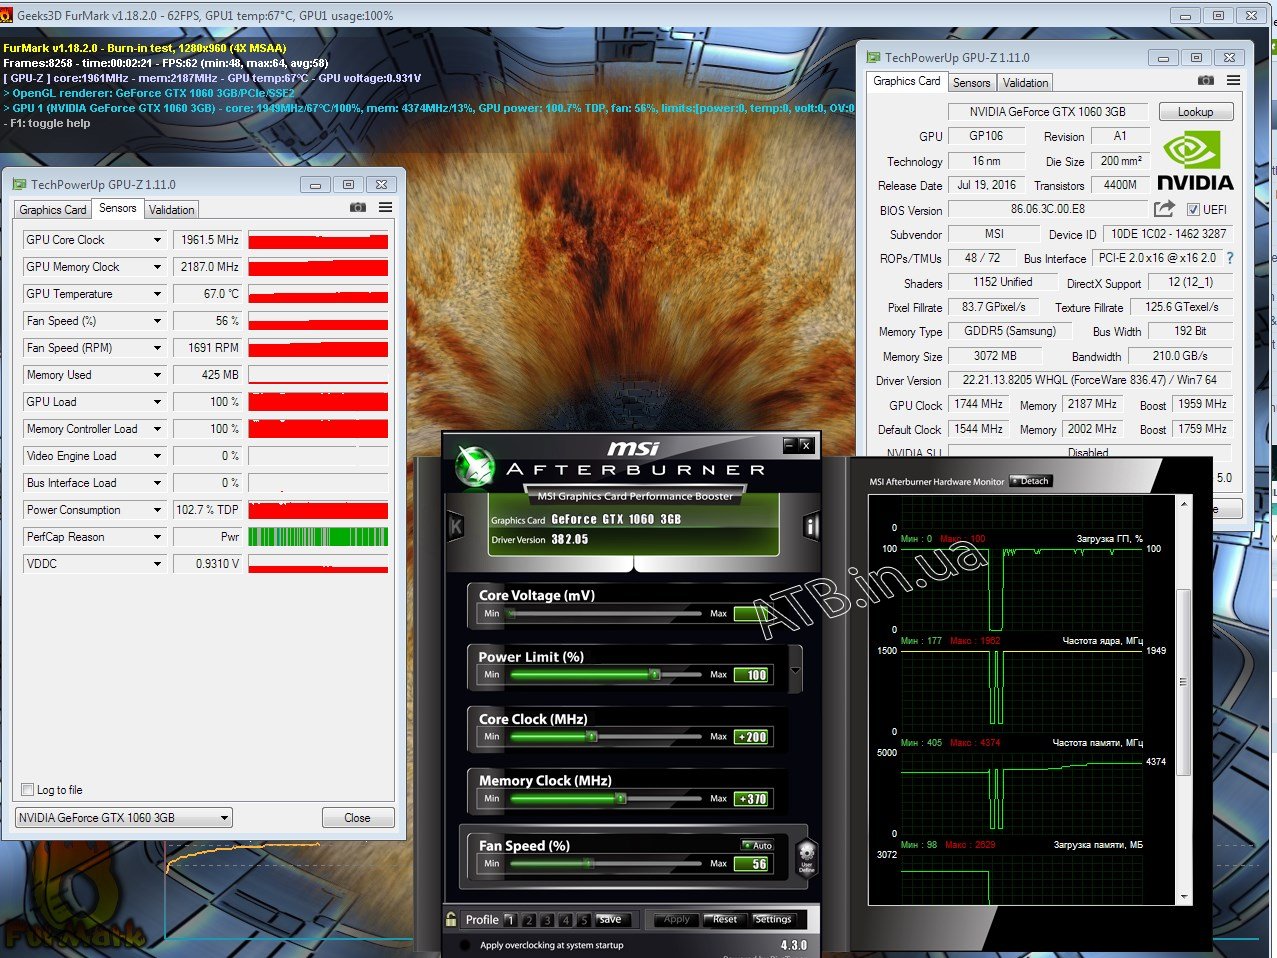Image resolution: width=1277 pixels, height=958 pixels.
Task: Open Validation tab in right GPU-Z window
Action: [1025, 83]
